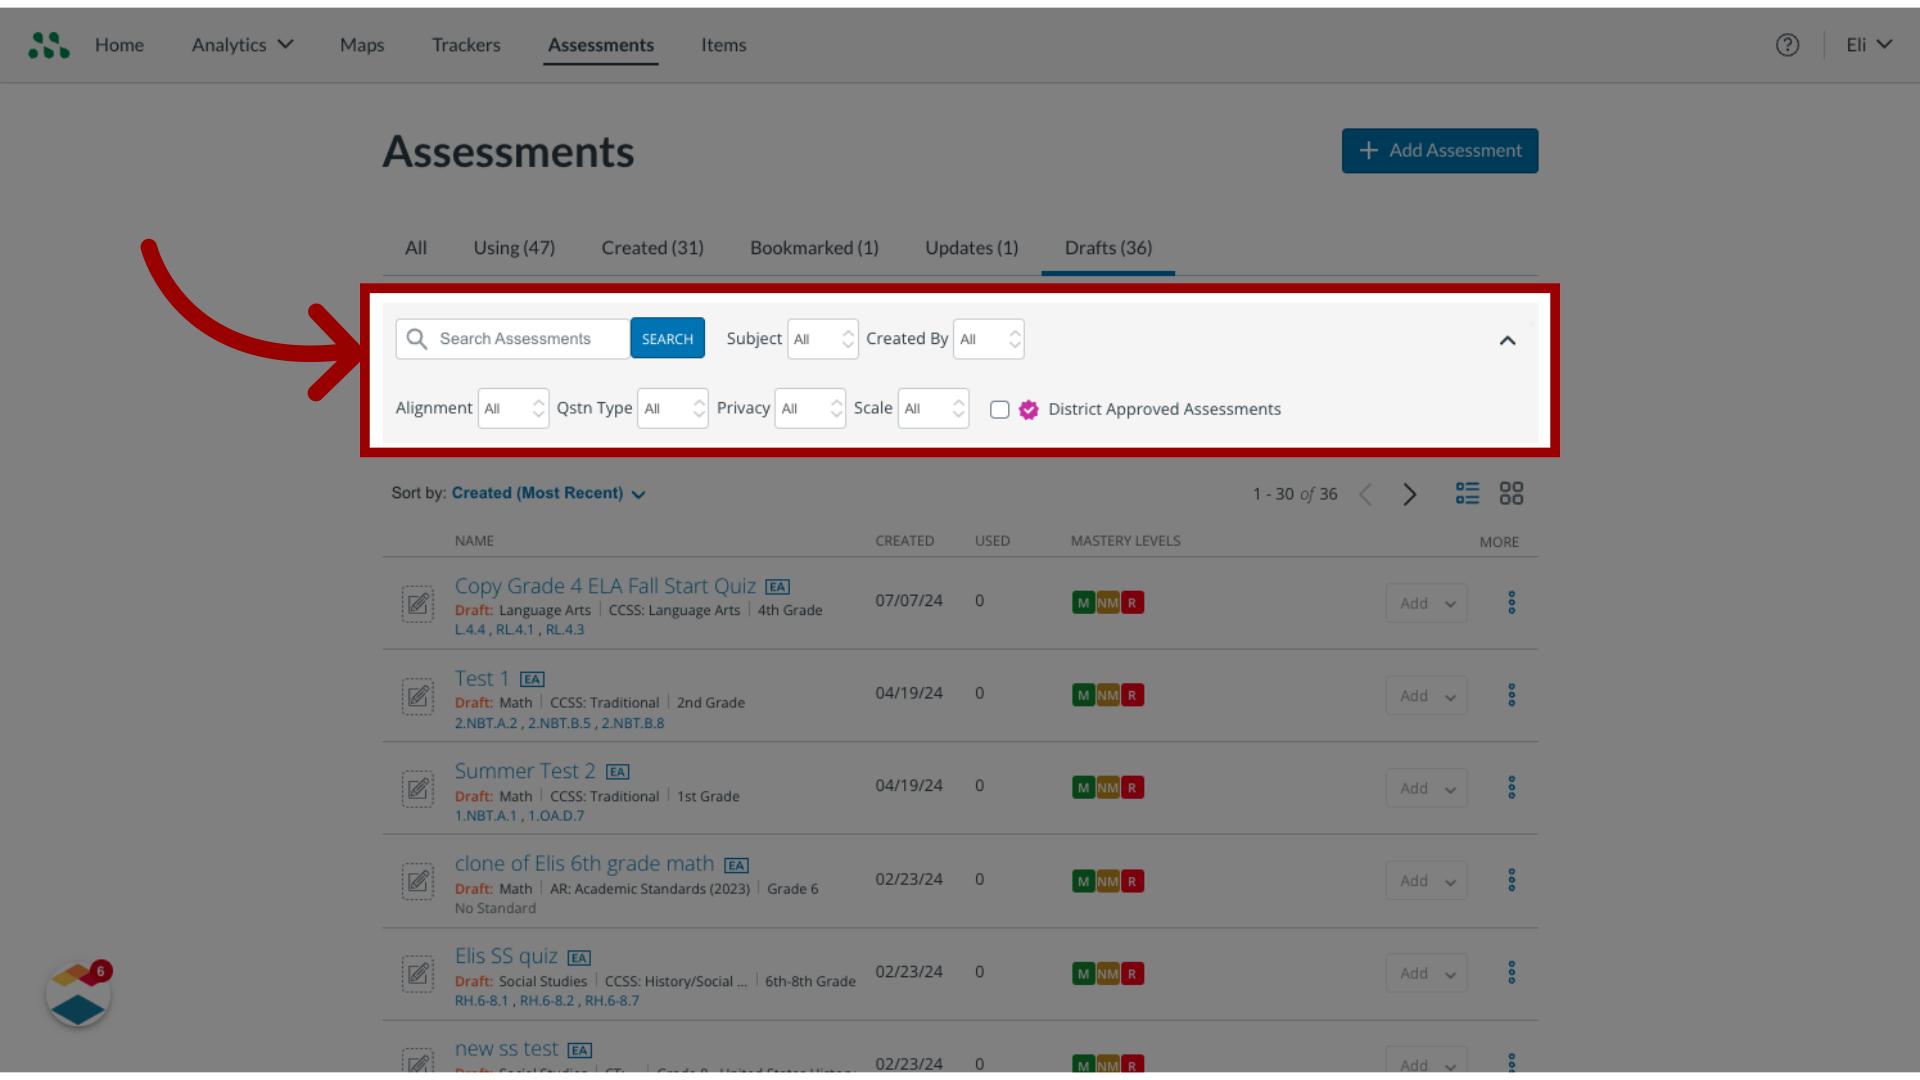Click the list view icon in top-right results area
Viewport: 1920px width, 1080px height.
point(1468,491)
